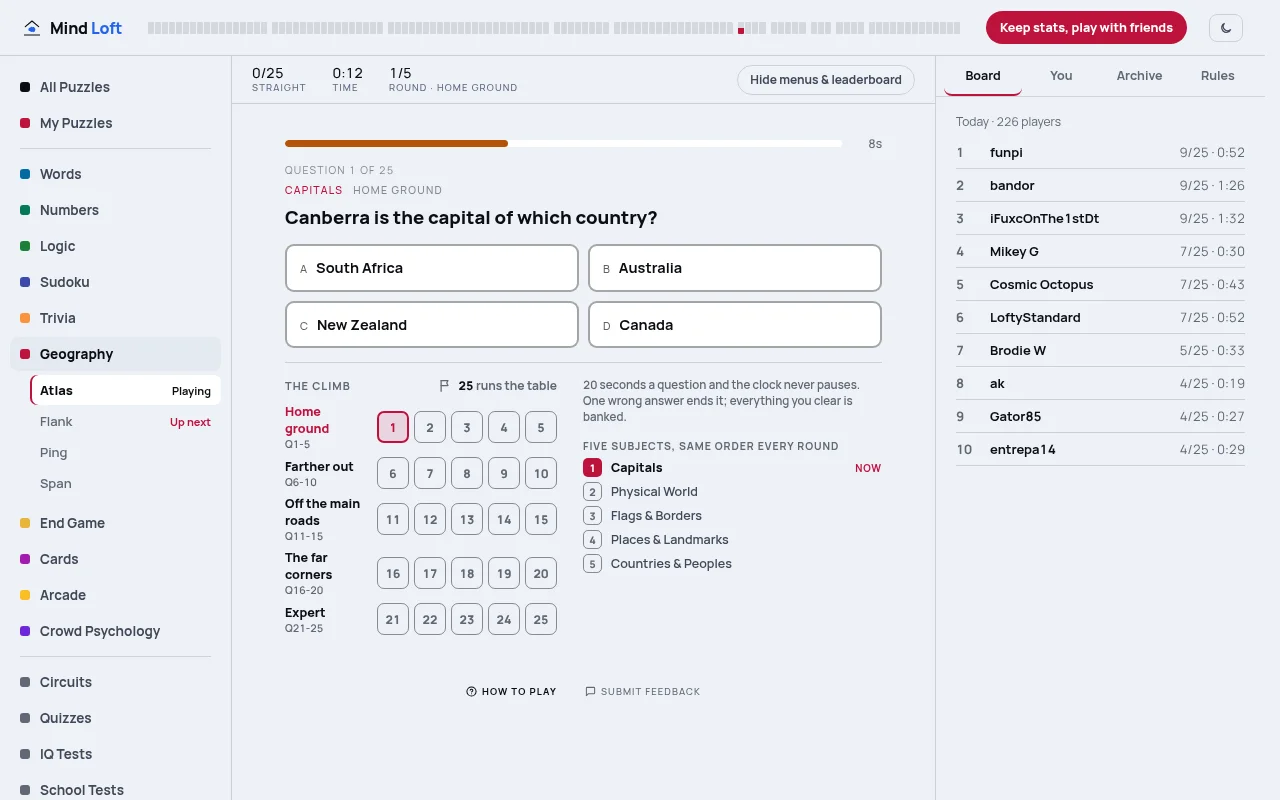Go to All Puzzles
Image resolution: width=1280 pixels, height=800 pixels.
click(115, 87)
